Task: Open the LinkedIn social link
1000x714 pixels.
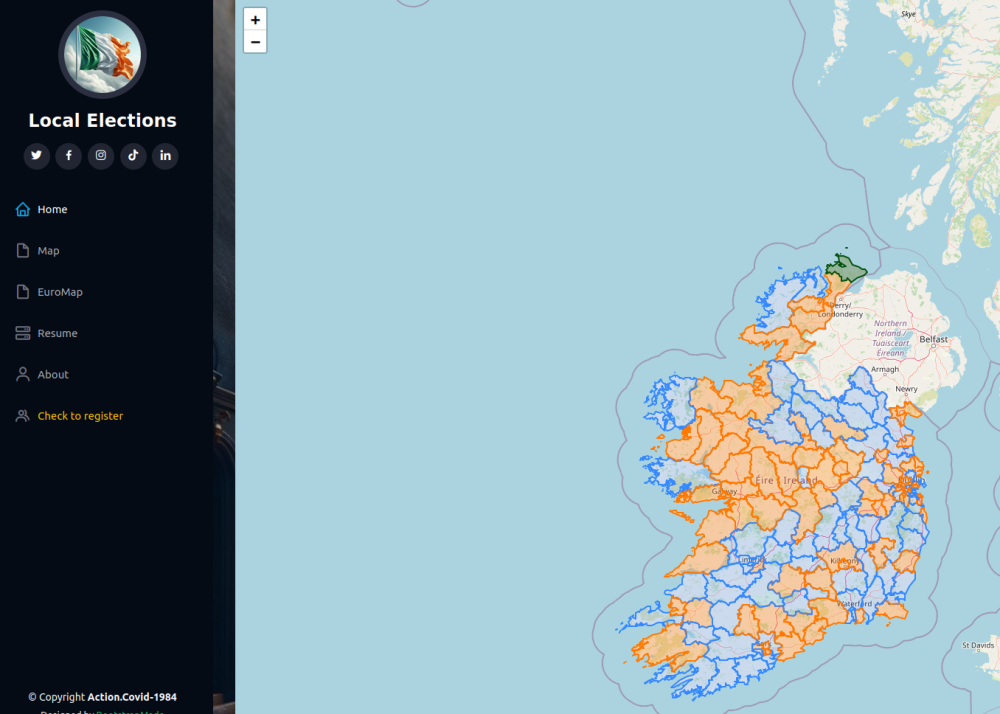Action: [165, 155]
